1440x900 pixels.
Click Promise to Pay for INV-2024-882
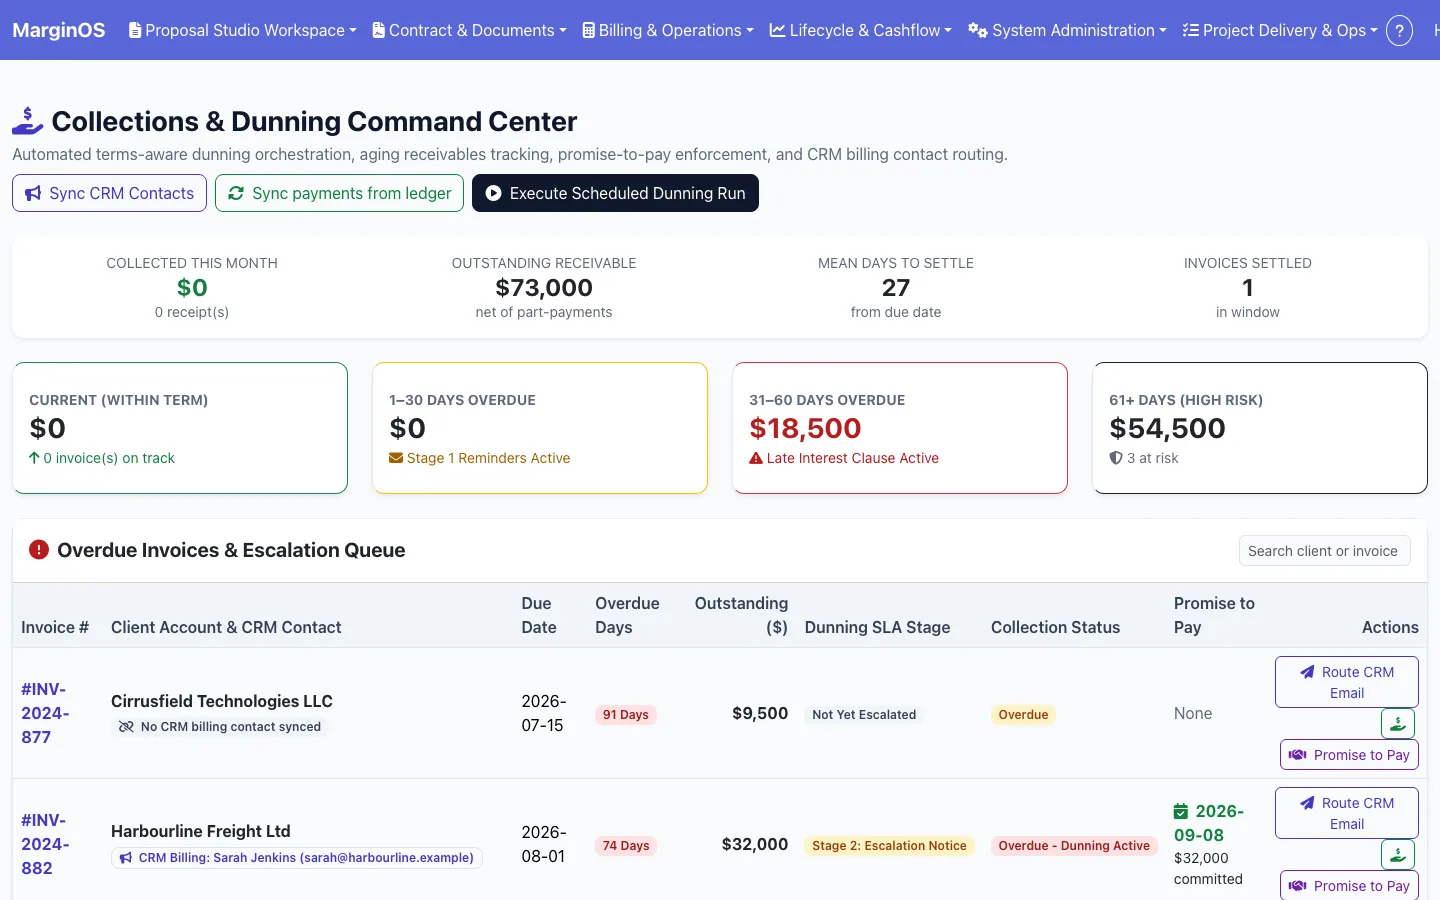(1349, 885)
